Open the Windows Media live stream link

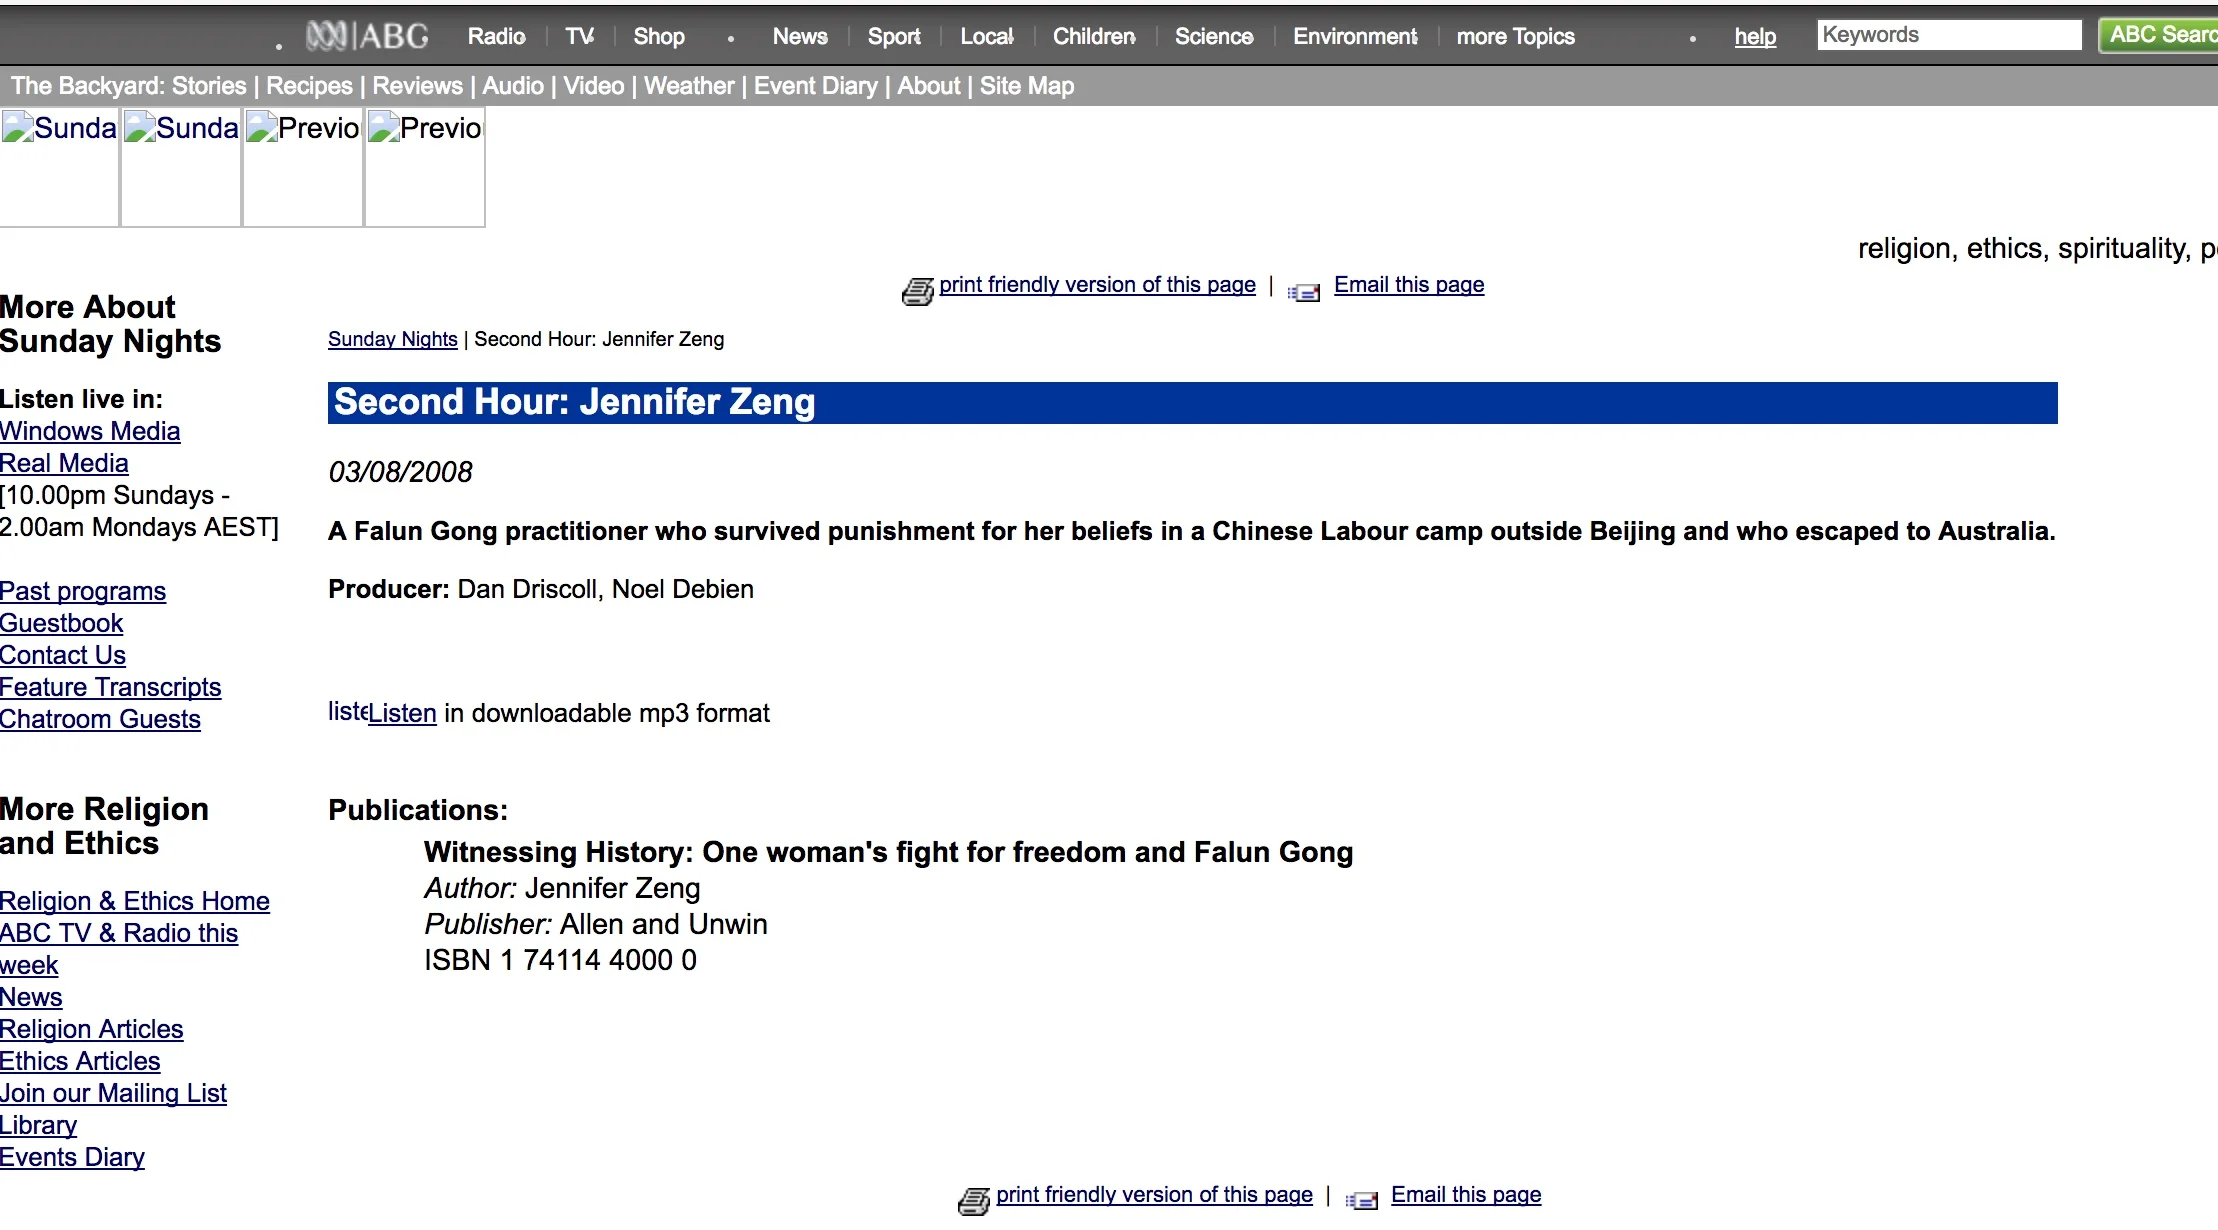pos(90,431)
